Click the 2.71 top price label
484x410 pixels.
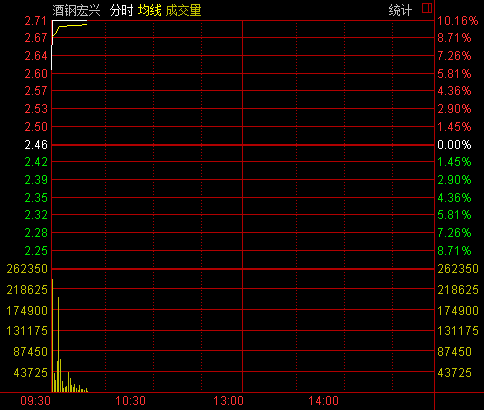pyautogui.click(x=36, y=21)
